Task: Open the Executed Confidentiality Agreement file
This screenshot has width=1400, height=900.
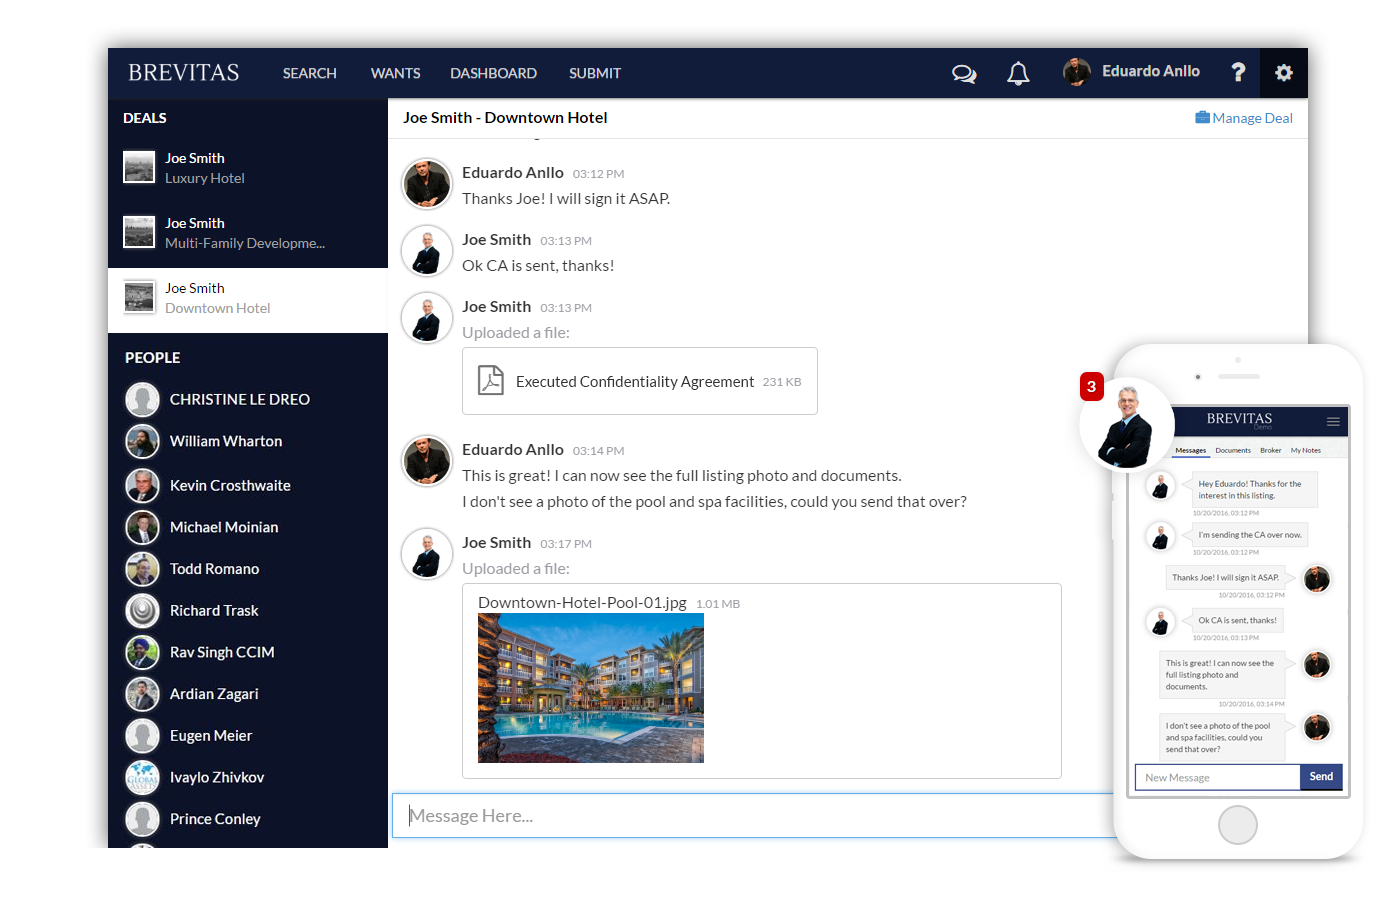Action: pyautogui.click(x=640, y=381)
